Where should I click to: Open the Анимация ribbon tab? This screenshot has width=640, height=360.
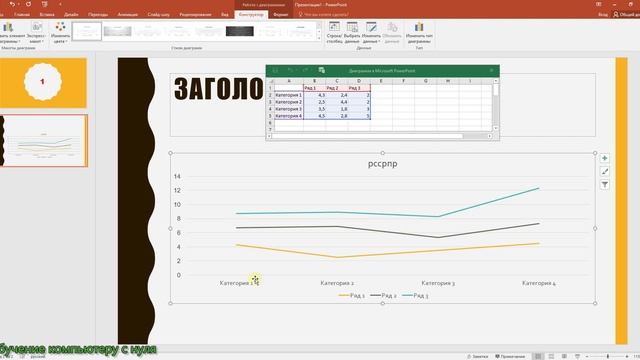pyautogui.click(x=128, y=14)
